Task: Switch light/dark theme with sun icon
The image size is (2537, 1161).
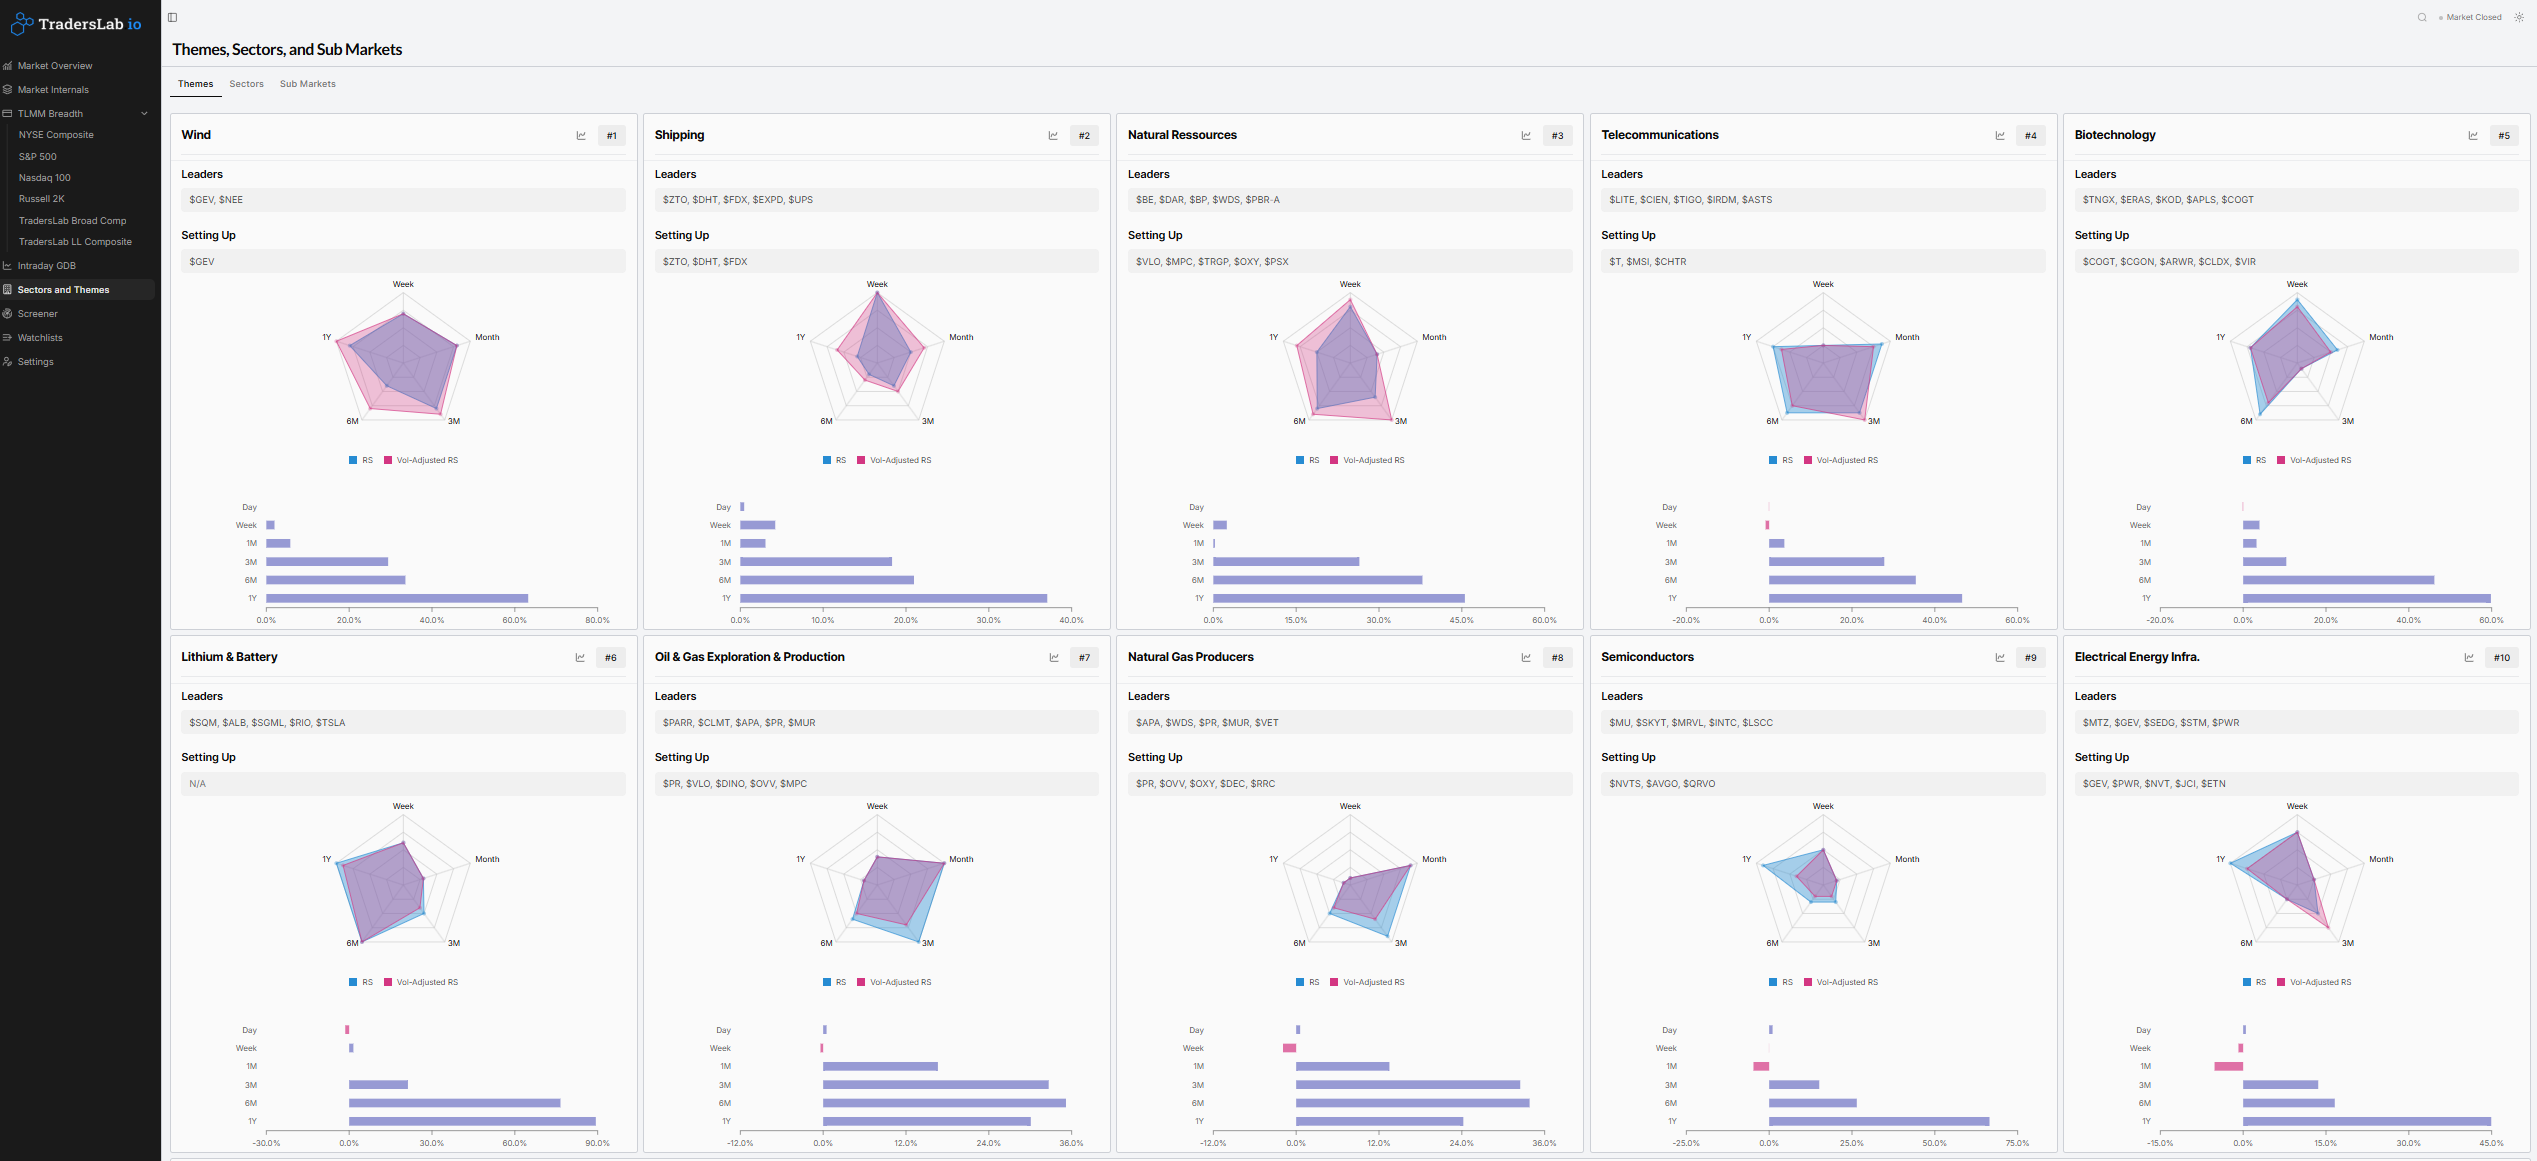Action: (2519, 17)
